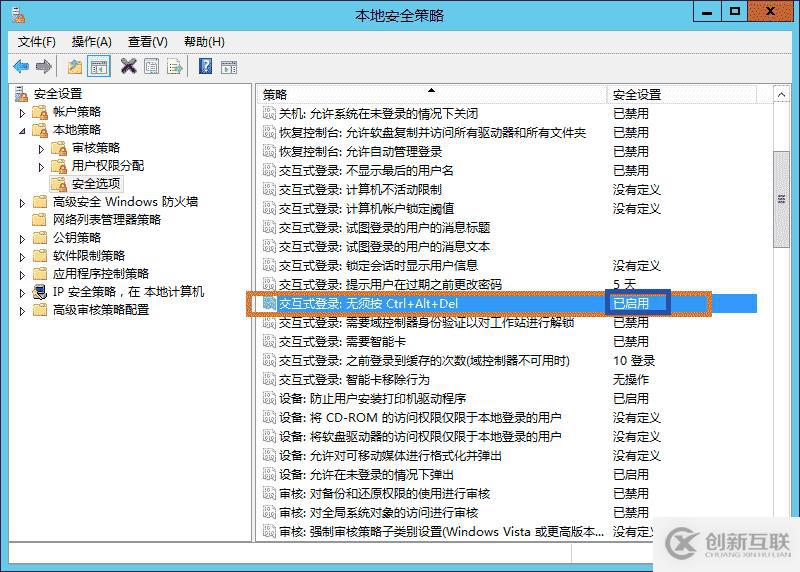Expand the 应用程序控制策略 node arrow

pos(22,275)
